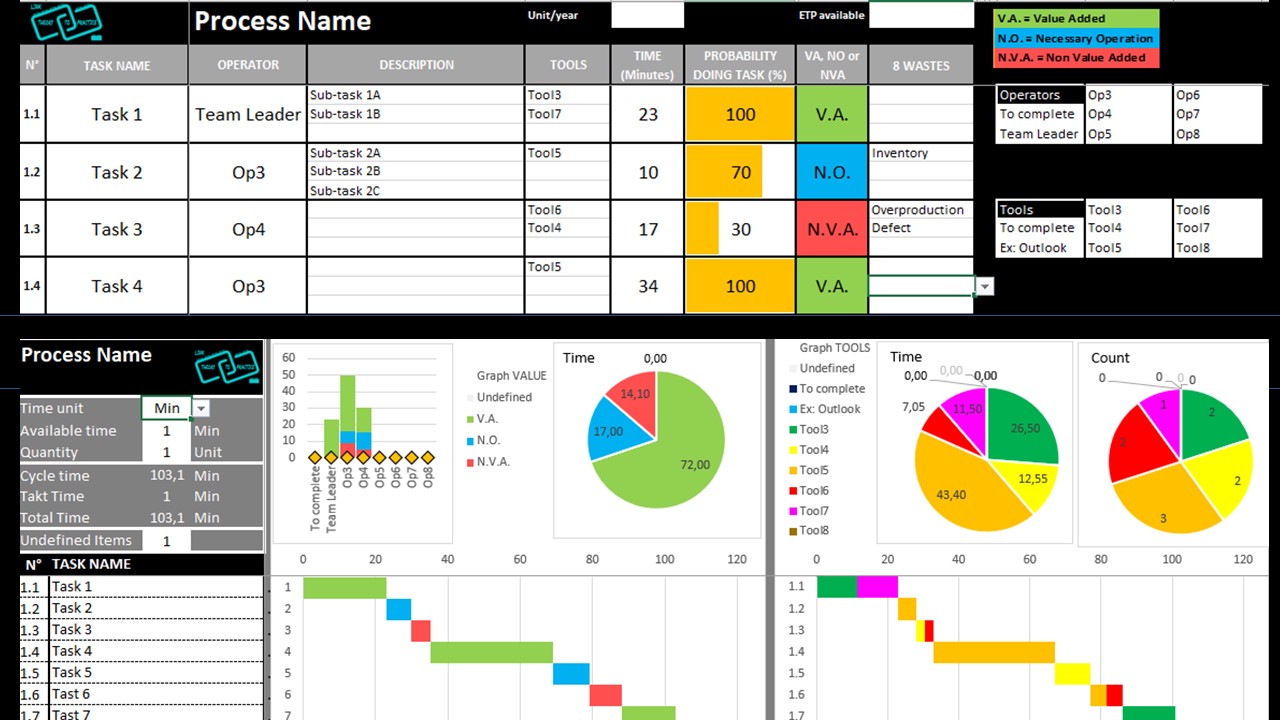Select the Task 2 probability bar showing 70

[x=724, y=172]
